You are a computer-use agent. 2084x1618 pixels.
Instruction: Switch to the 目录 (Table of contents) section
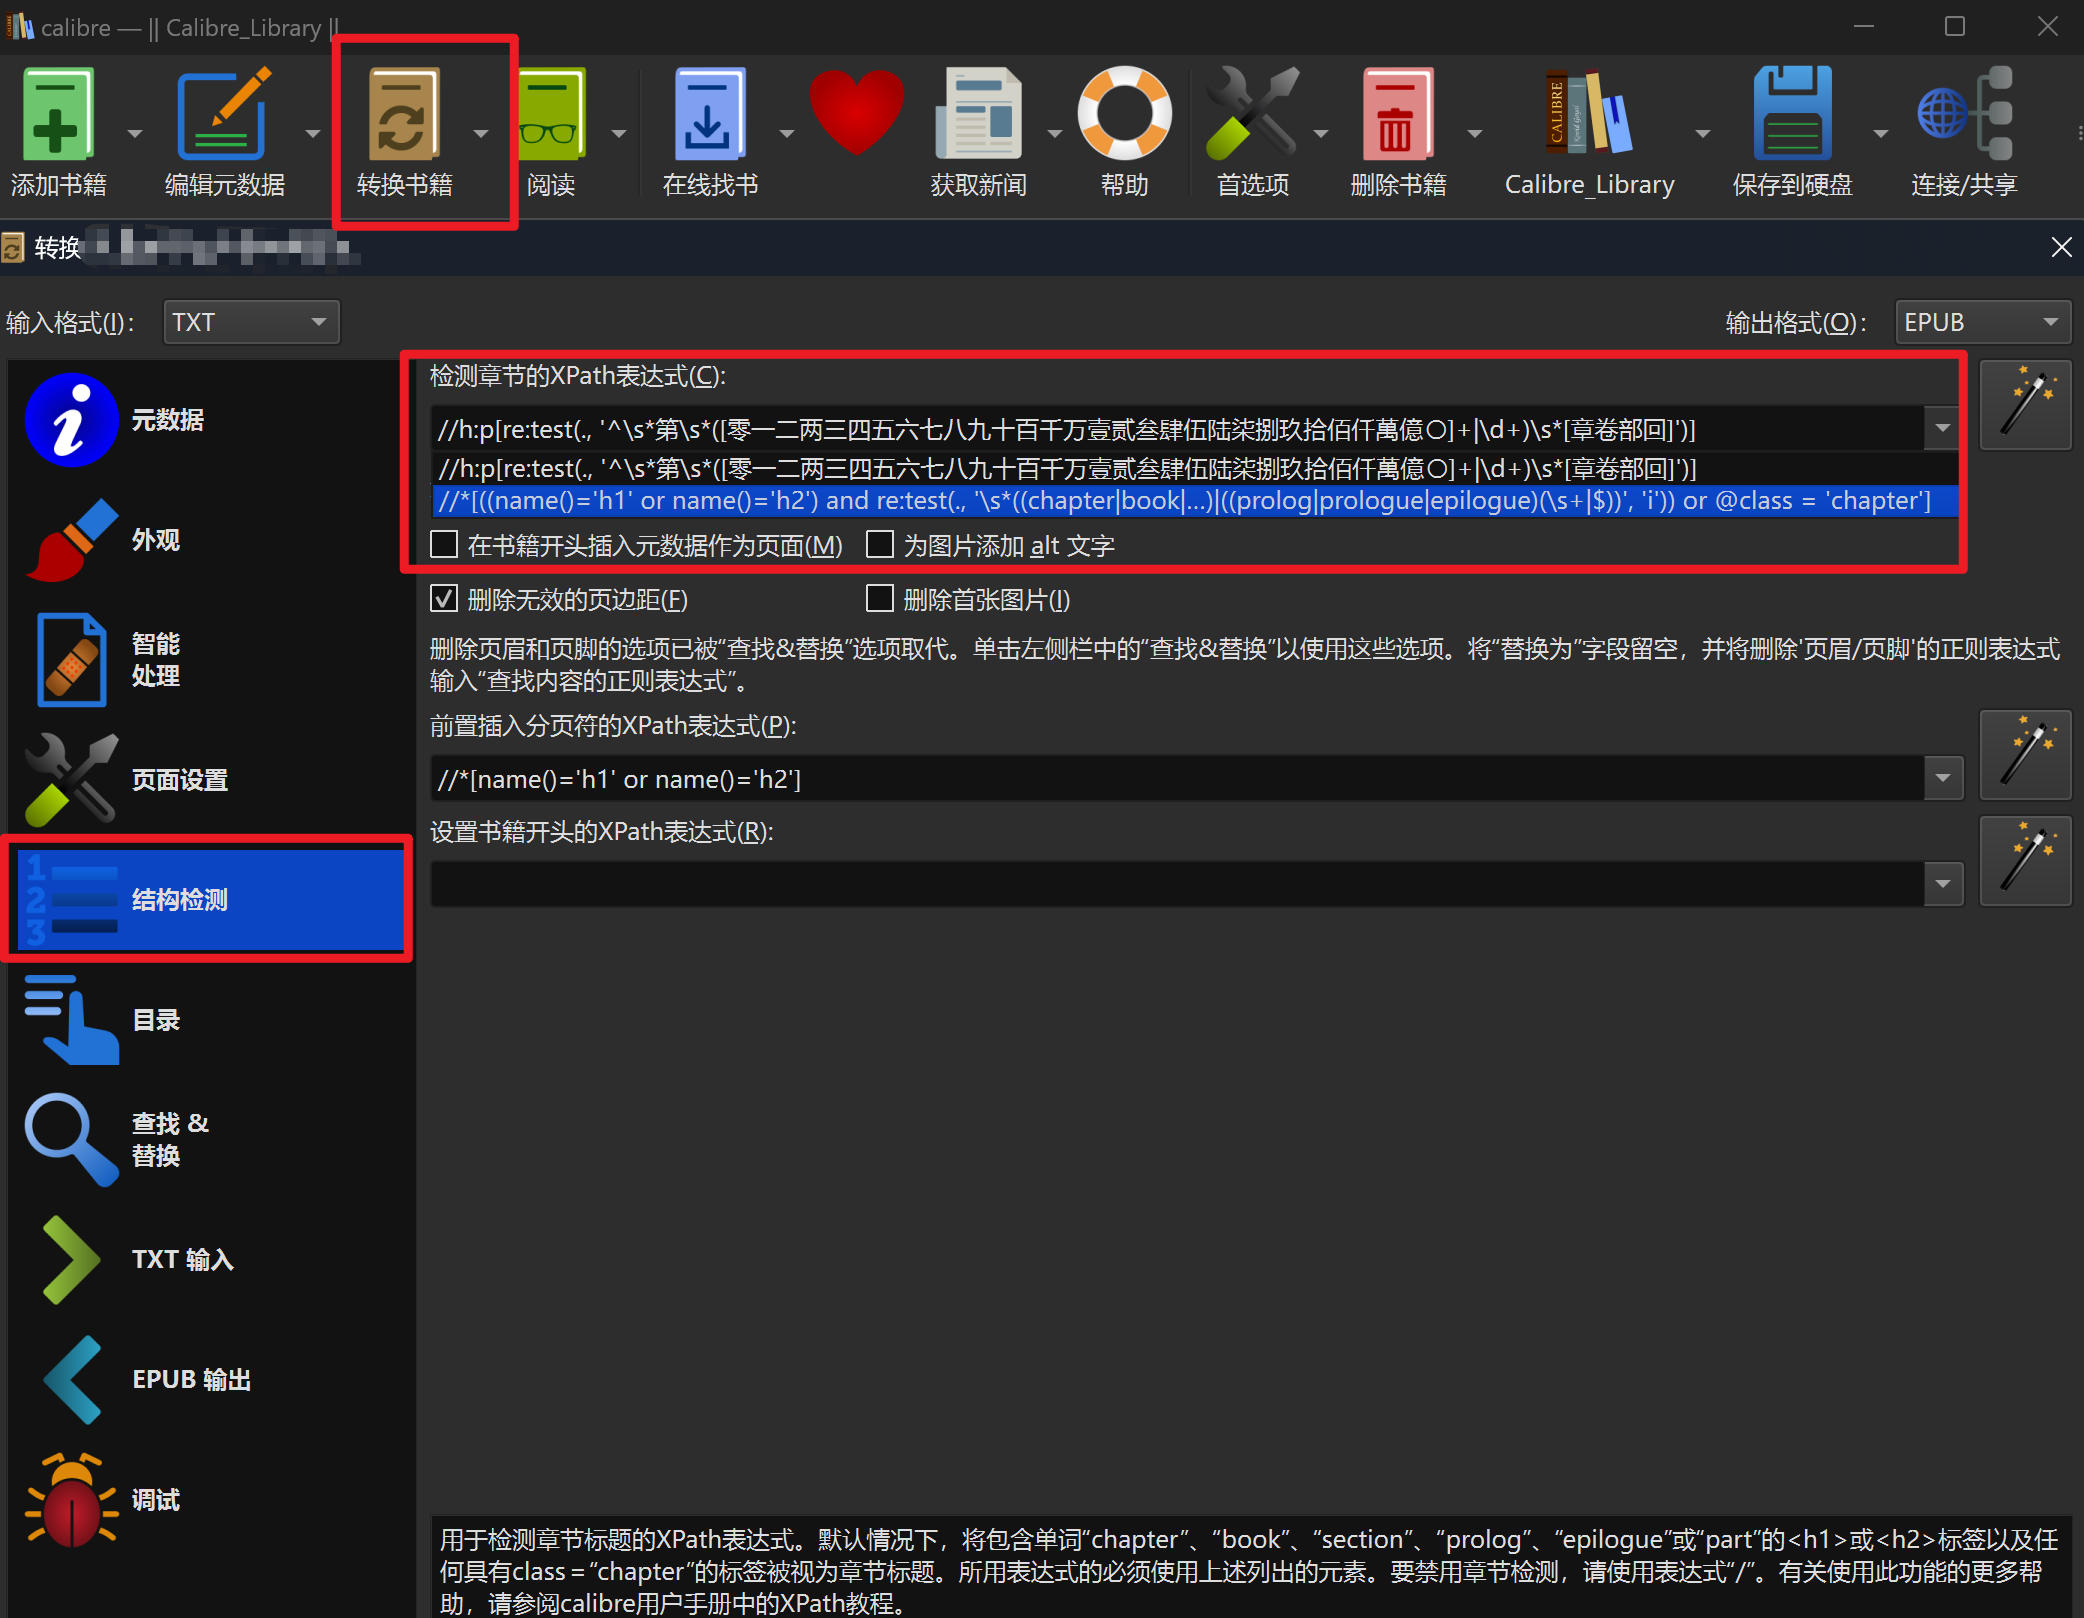(156, 1019)
